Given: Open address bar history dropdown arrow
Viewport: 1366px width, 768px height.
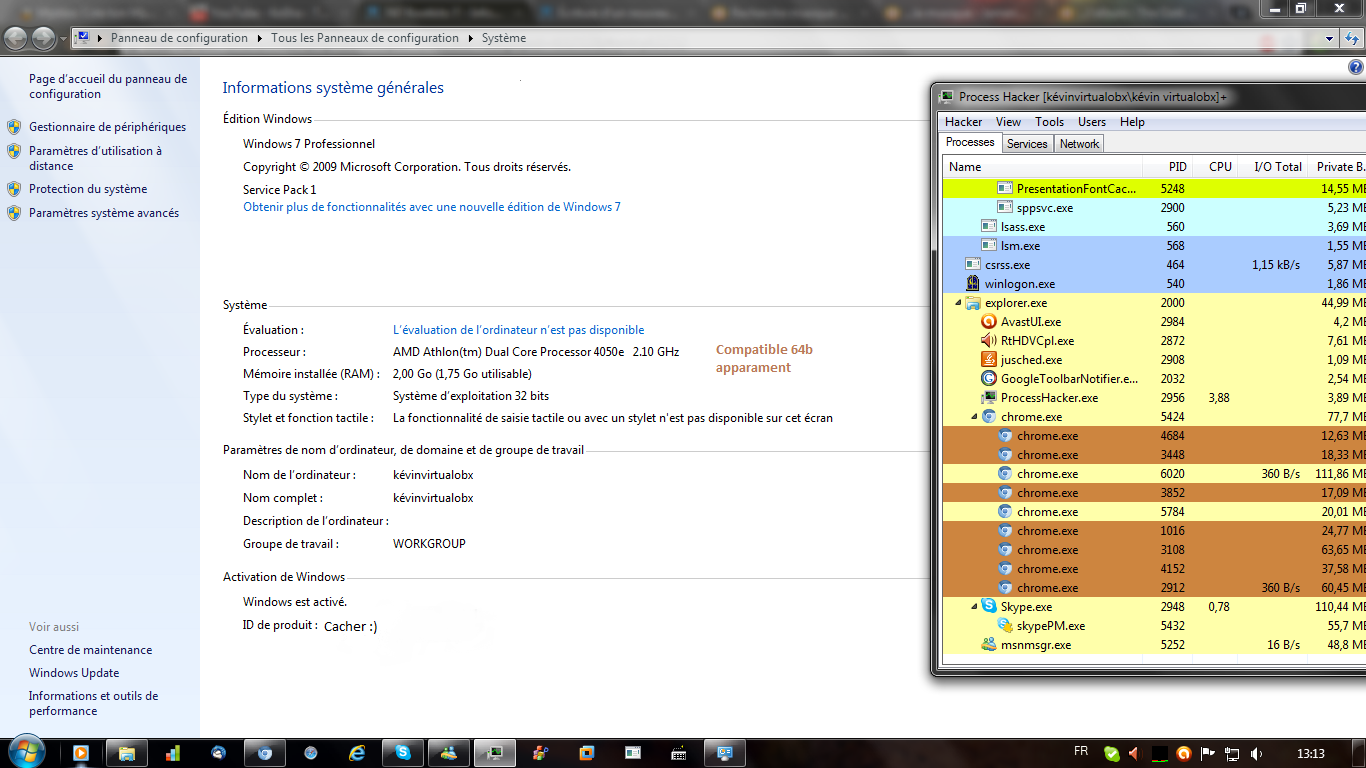Looking at the screenshot, I should (1329, 38).
